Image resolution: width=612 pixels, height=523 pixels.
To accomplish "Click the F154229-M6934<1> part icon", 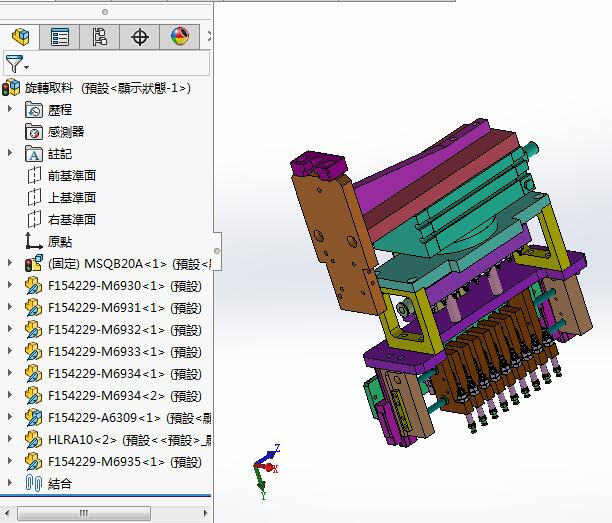I will [x=34, y=374].
